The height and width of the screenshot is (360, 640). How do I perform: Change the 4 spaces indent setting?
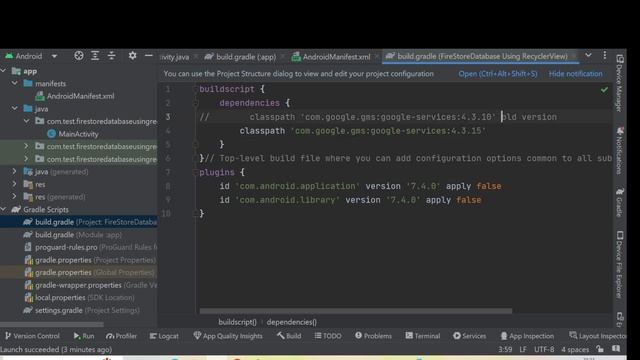point(575,349)
